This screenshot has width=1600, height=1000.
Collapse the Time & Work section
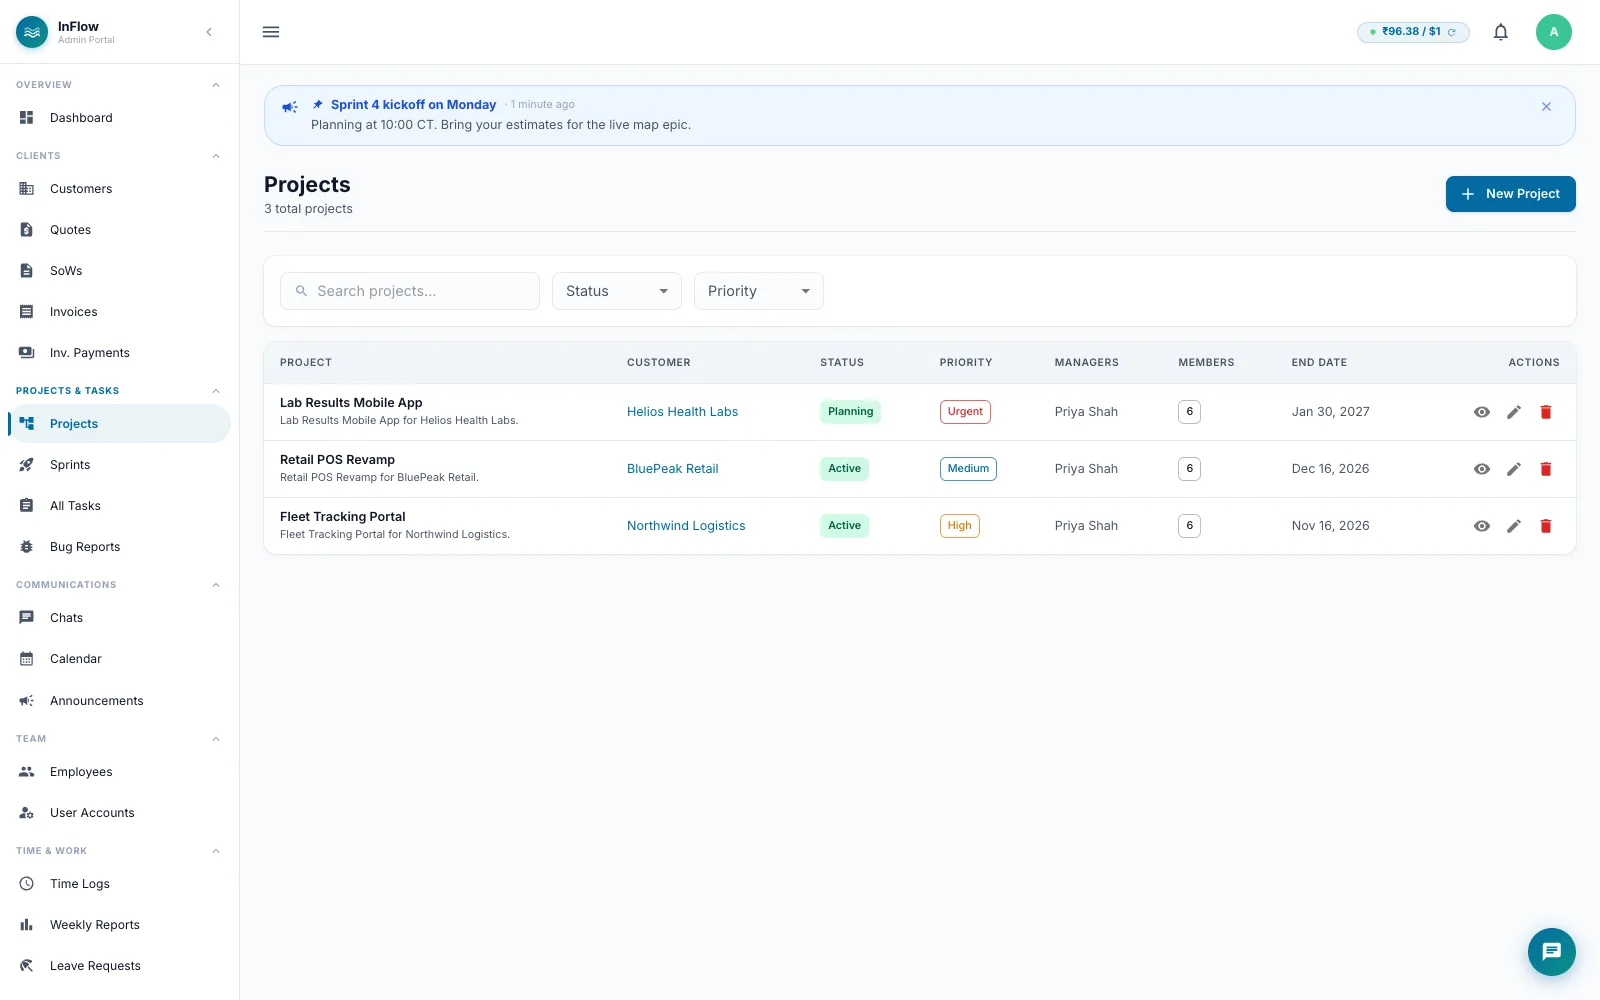click(216, 851)
